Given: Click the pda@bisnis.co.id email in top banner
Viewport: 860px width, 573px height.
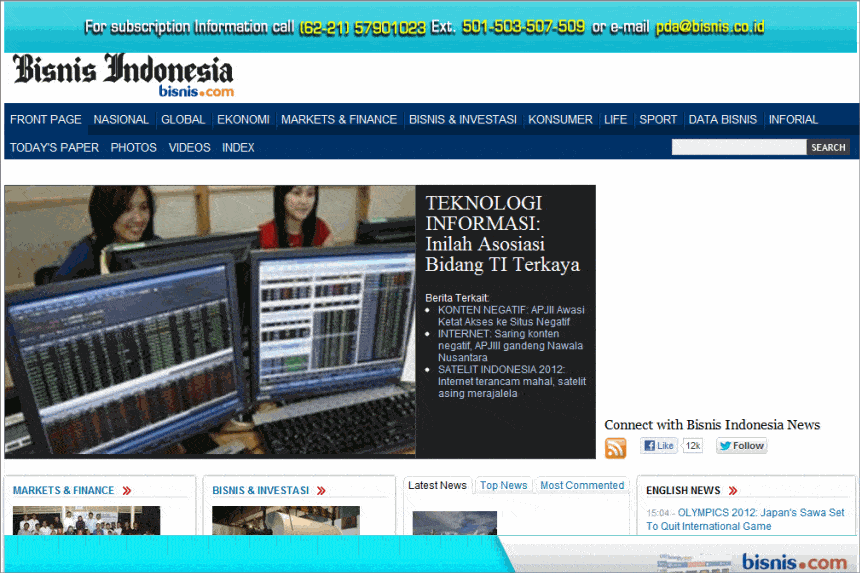Looking at the screenshot, I should [710, 27].
